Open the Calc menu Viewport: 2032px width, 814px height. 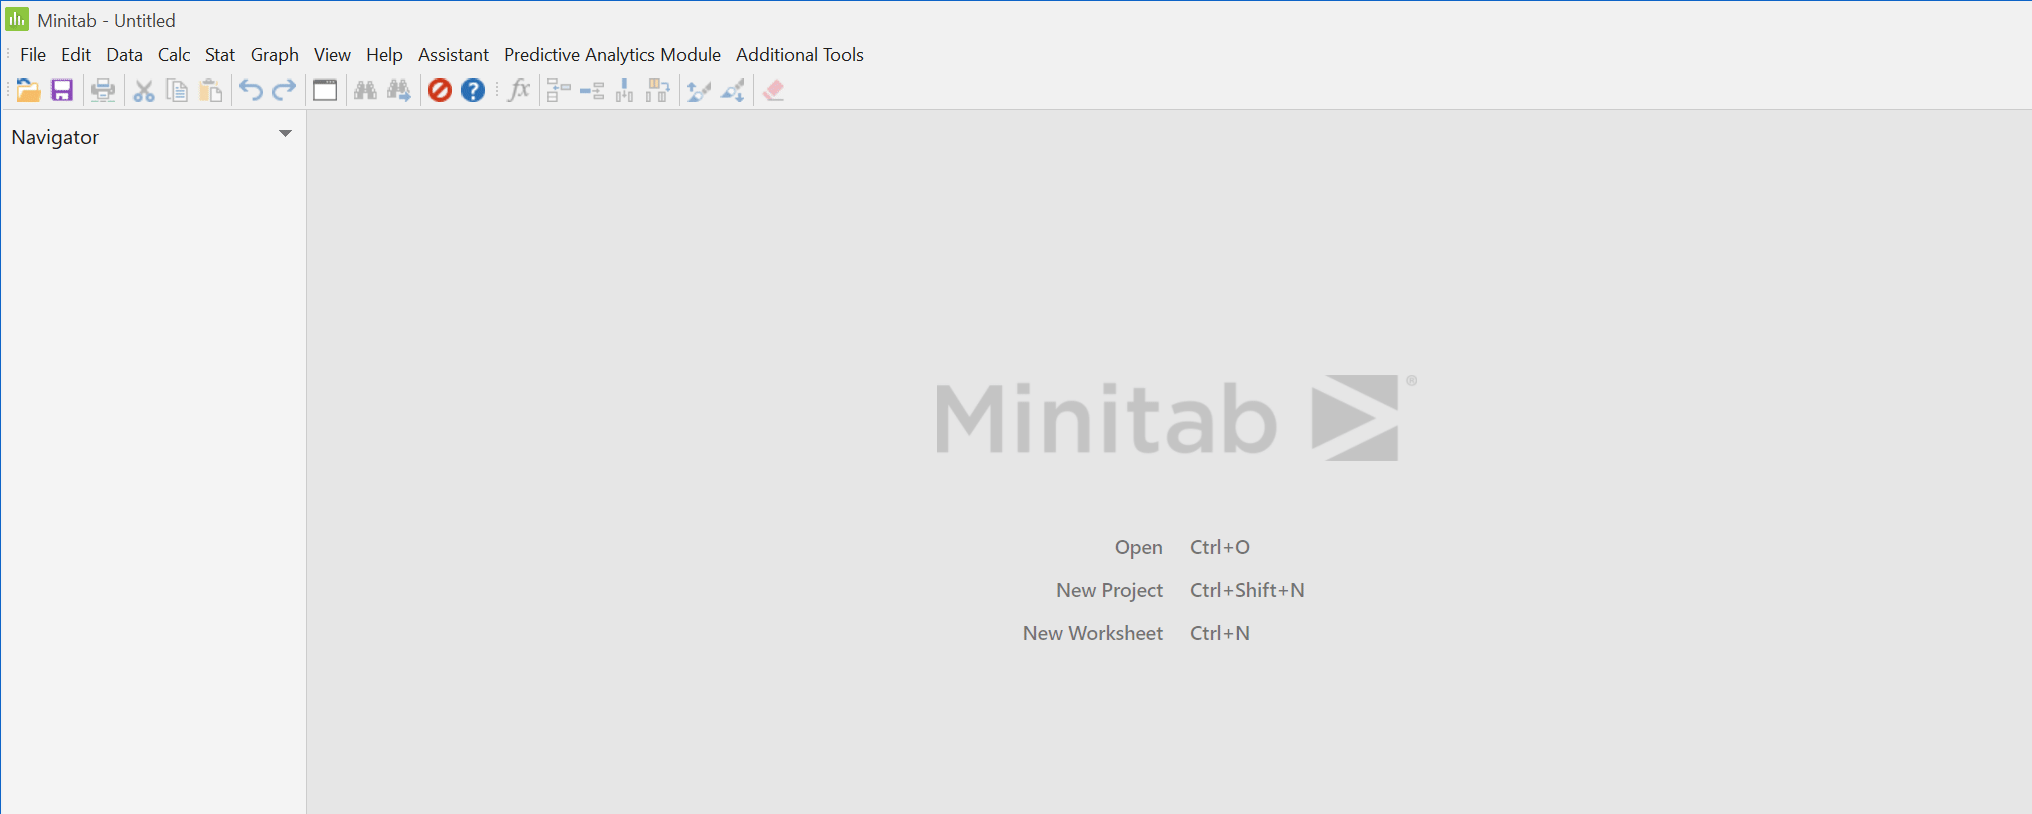coord(174,55)
